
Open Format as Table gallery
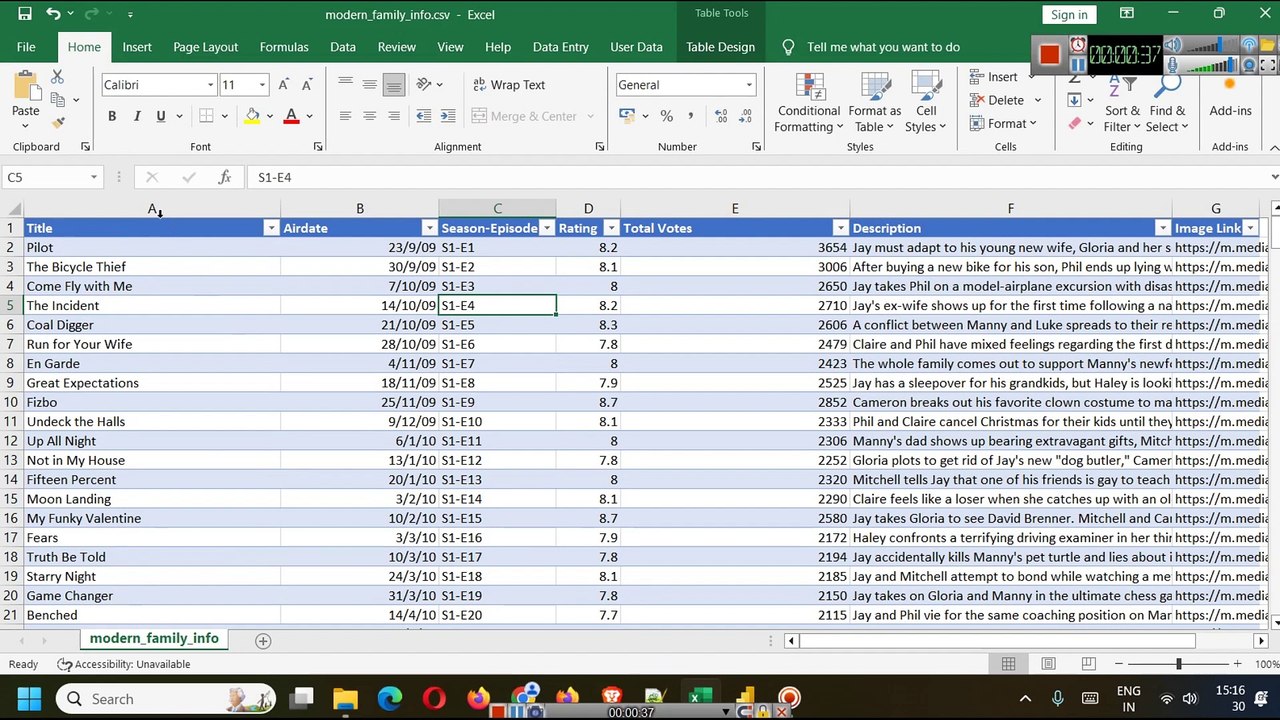(874, 102)
